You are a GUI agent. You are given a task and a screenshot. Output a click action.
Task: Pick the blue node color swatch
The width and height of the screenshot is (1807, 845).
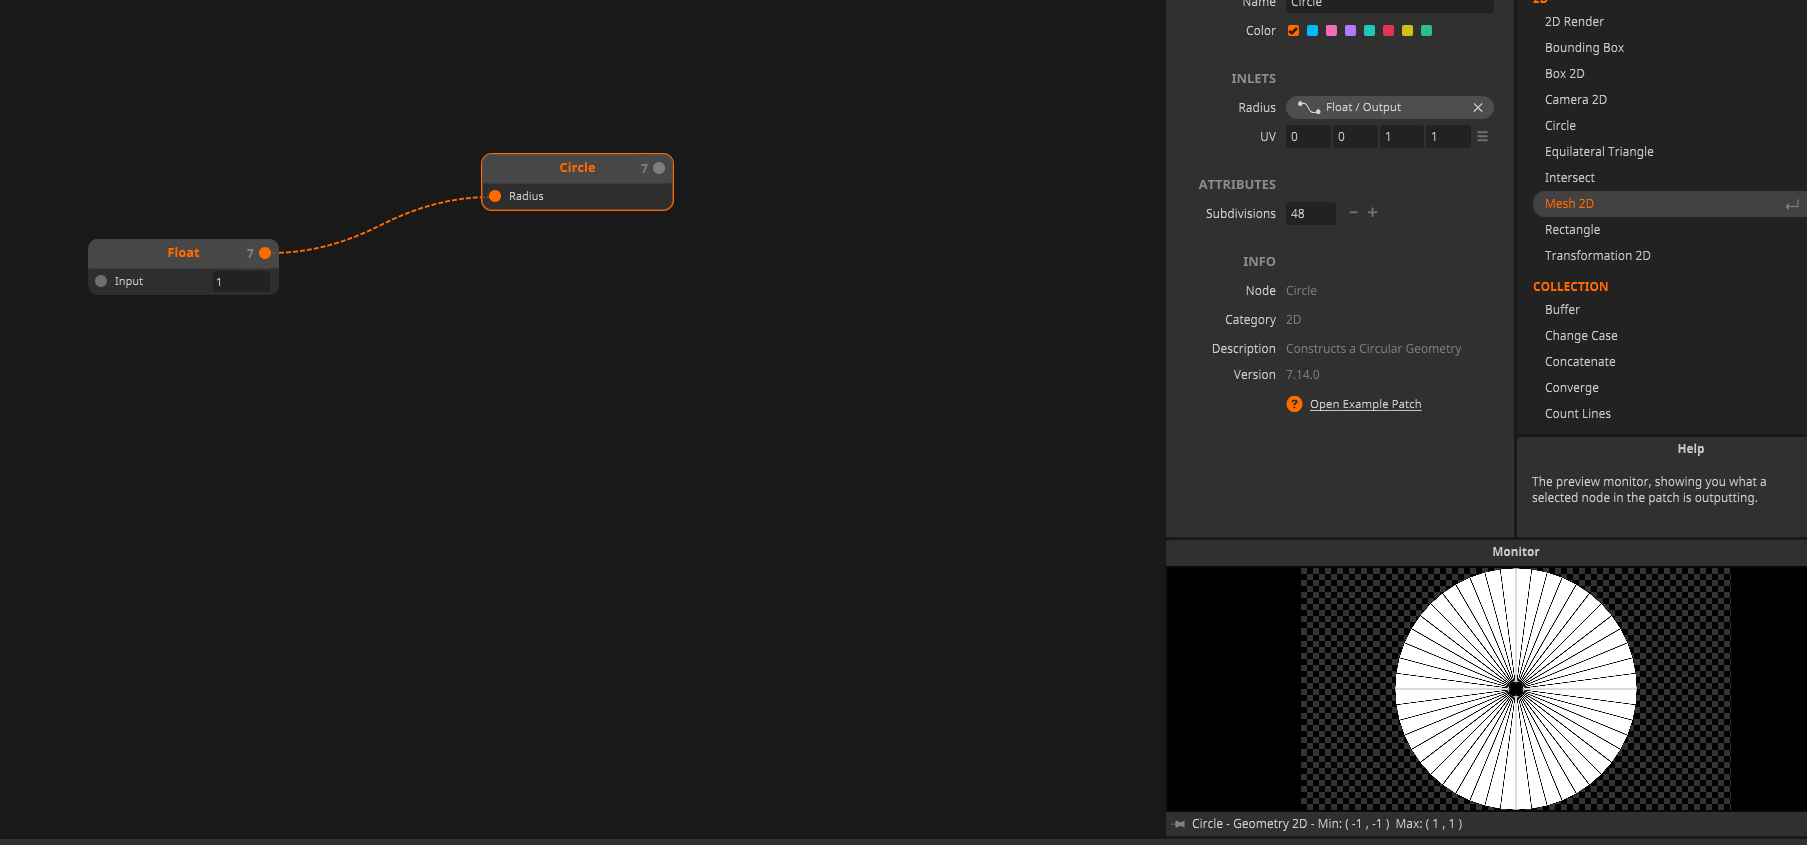pyautogui.click(x=1312, y=31)
